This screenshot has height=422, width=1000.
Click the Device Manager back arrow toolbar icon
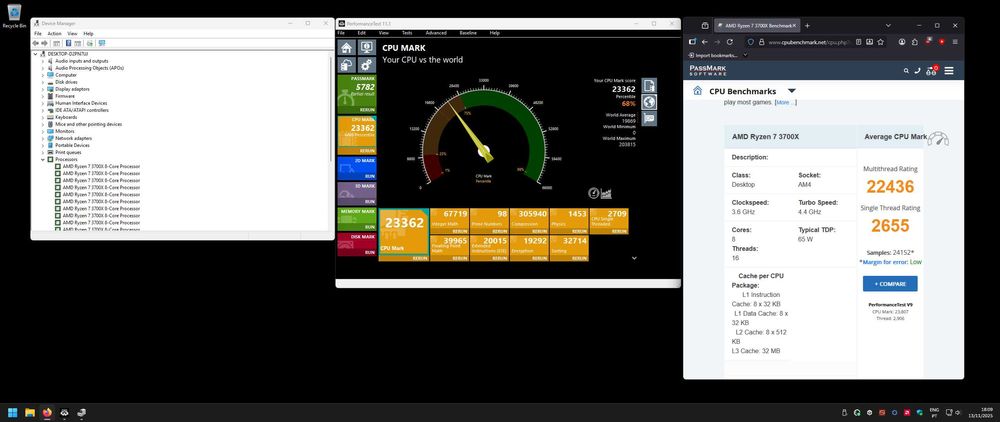coord(37,43)
